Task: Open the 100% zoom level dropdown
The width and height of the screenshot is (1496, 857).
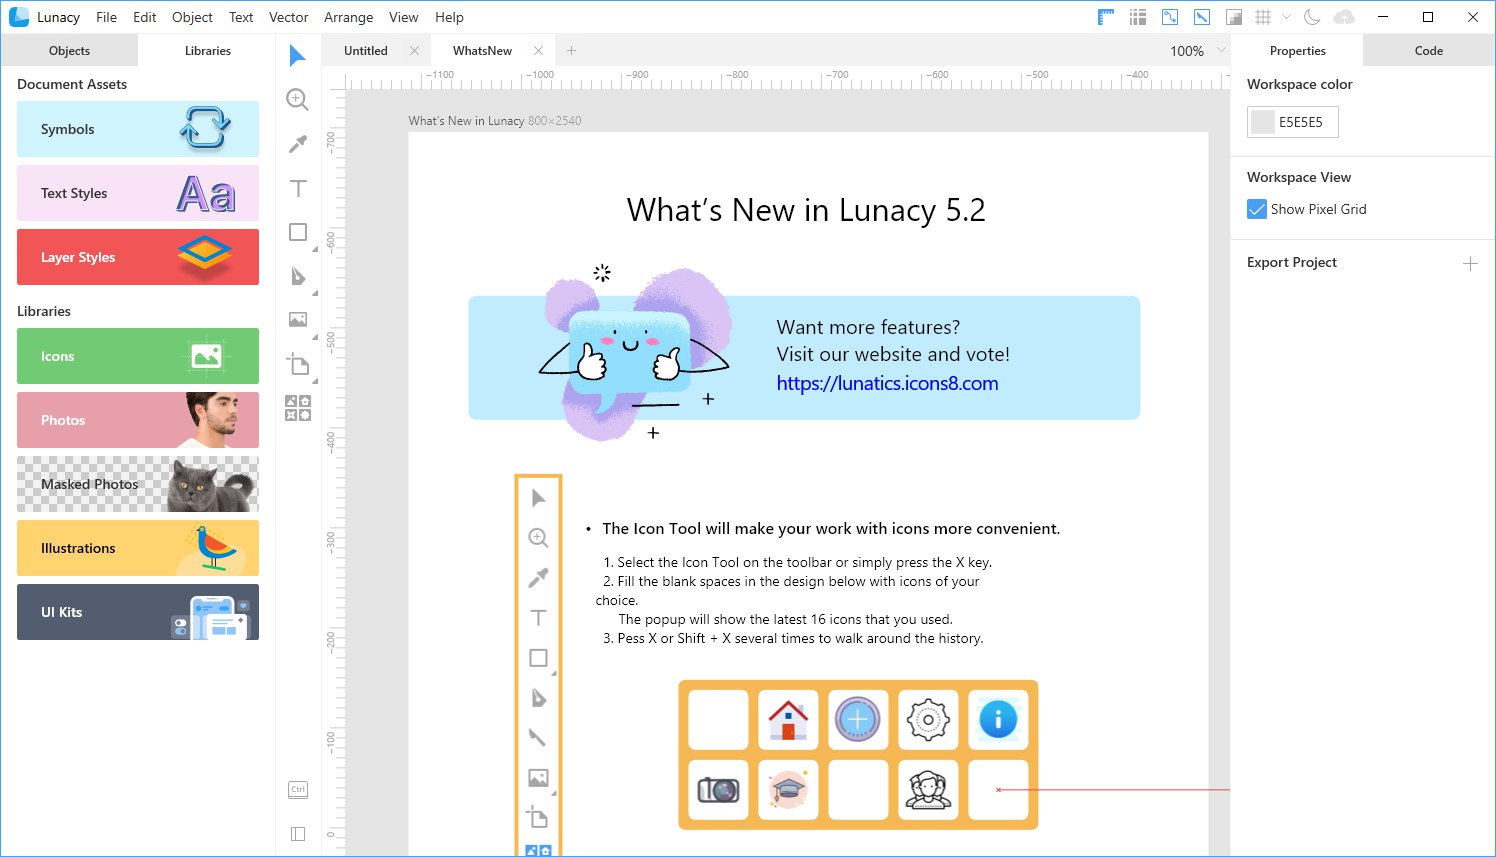Action: point(1198,51)
